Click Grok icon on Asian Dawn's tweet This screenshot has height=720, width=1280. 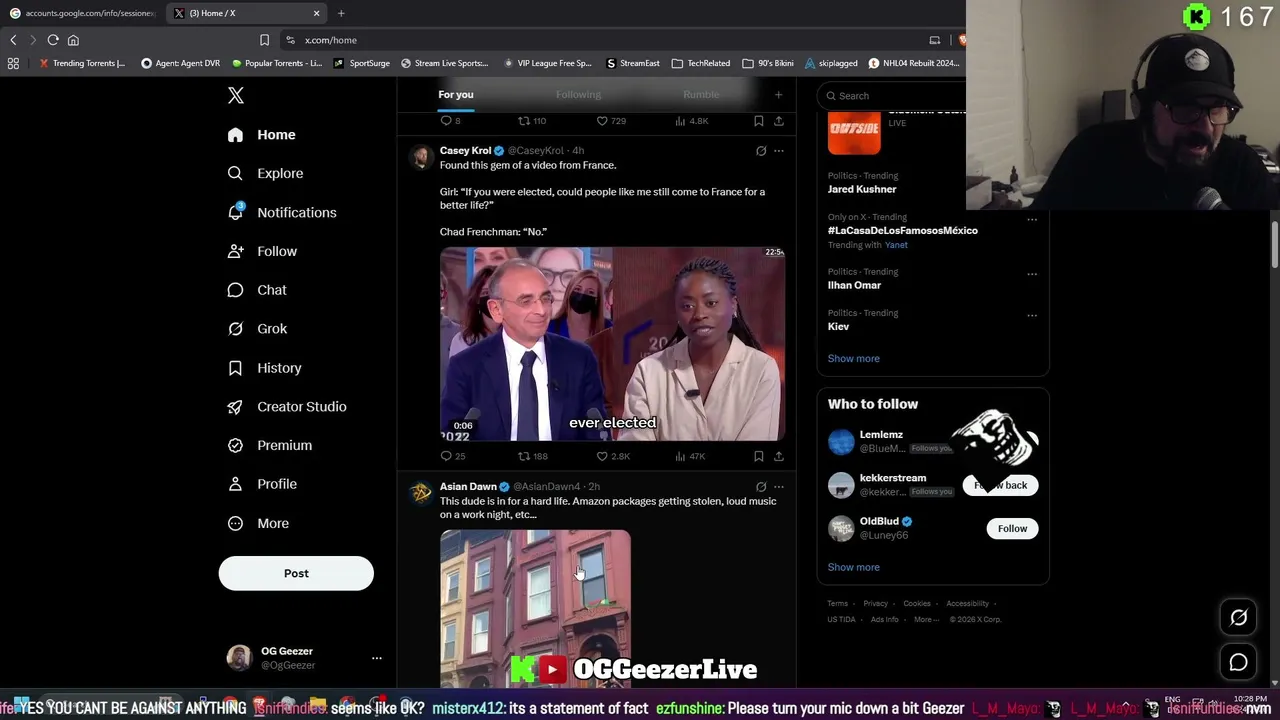pyautogui.click(x=761, y=487)
